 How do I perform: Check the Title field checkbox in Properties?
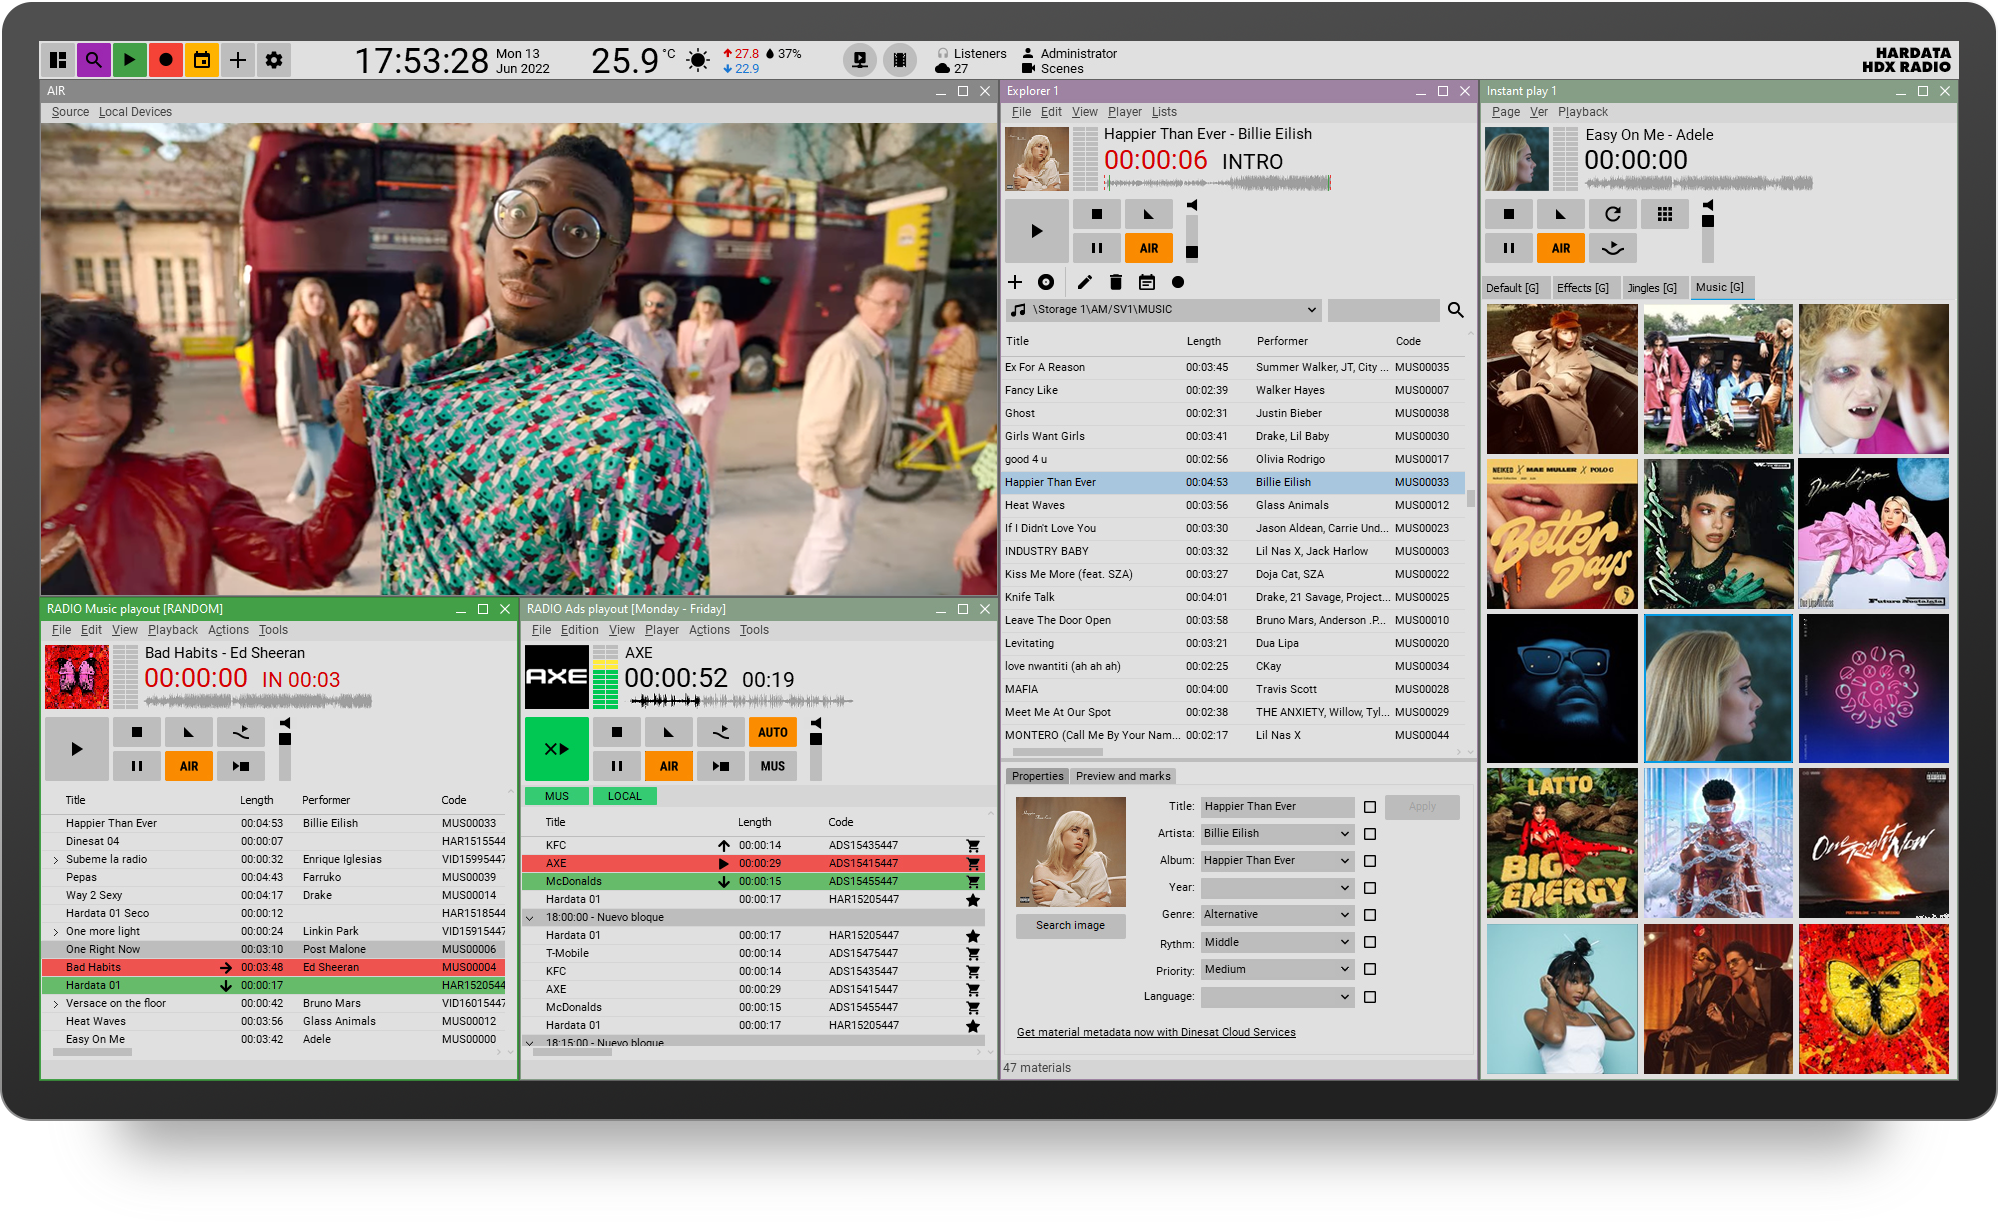(1370, 807)
